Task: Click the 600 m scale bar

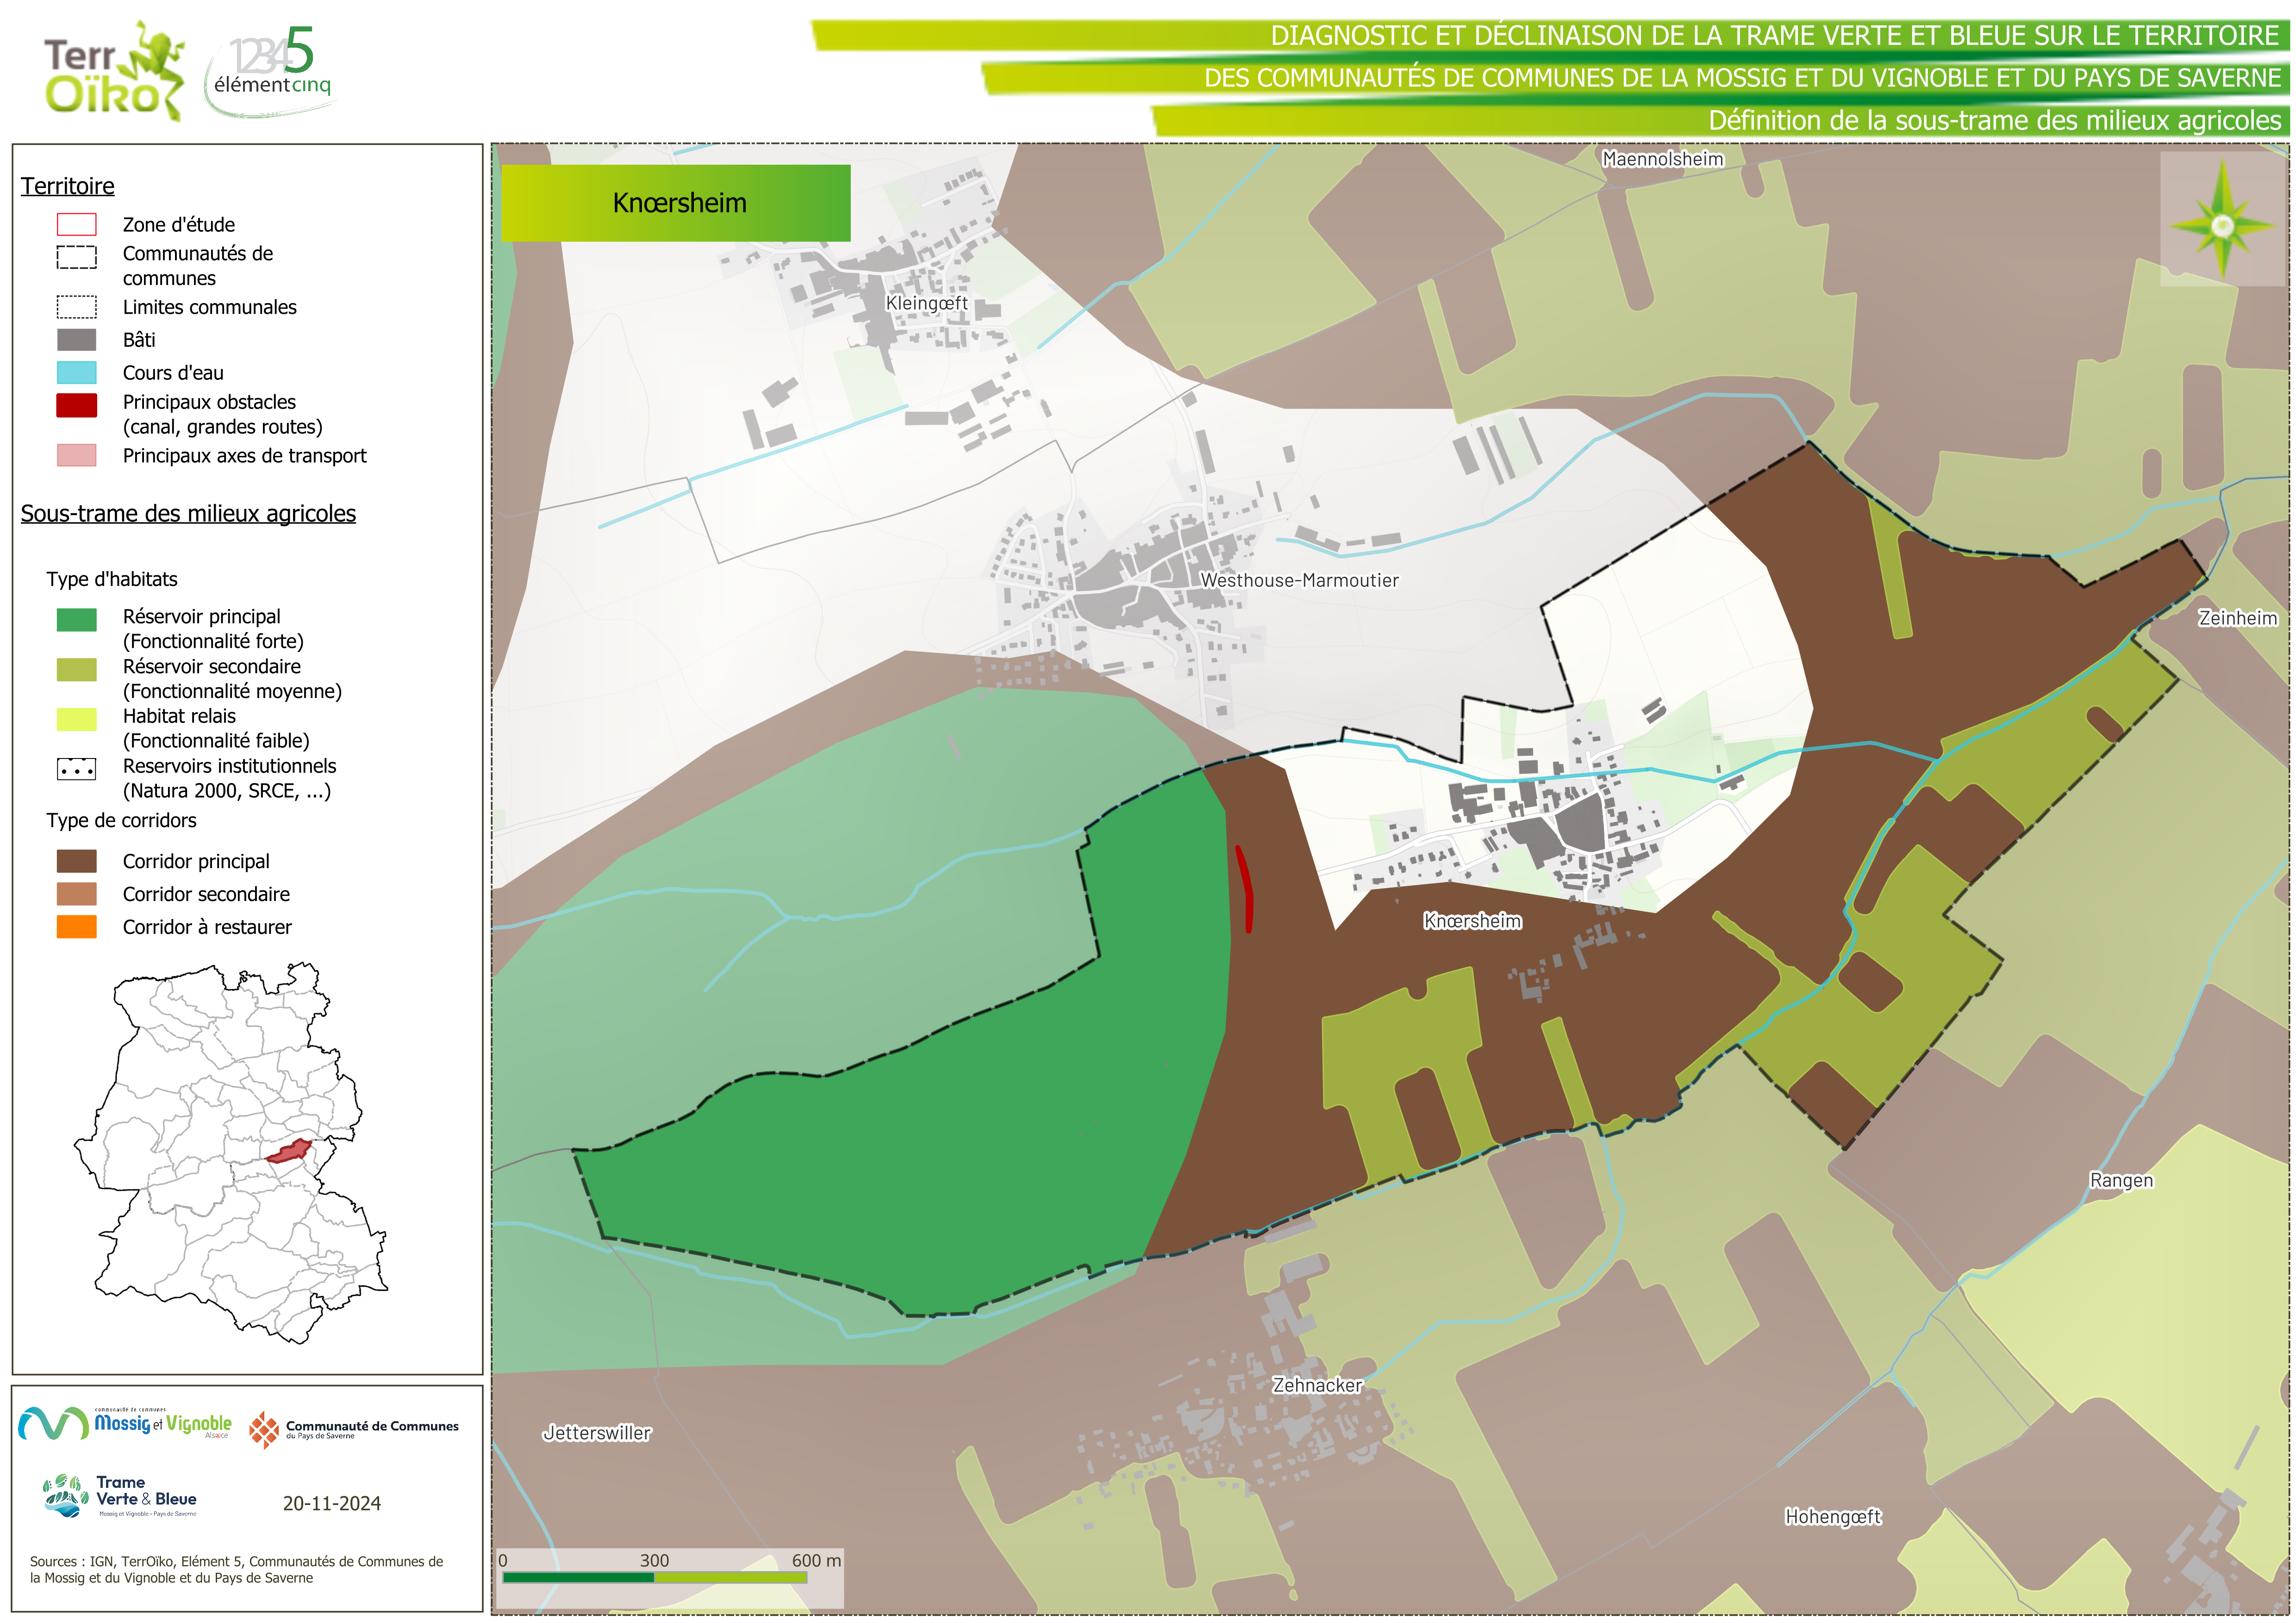Action: (655, 1577)
